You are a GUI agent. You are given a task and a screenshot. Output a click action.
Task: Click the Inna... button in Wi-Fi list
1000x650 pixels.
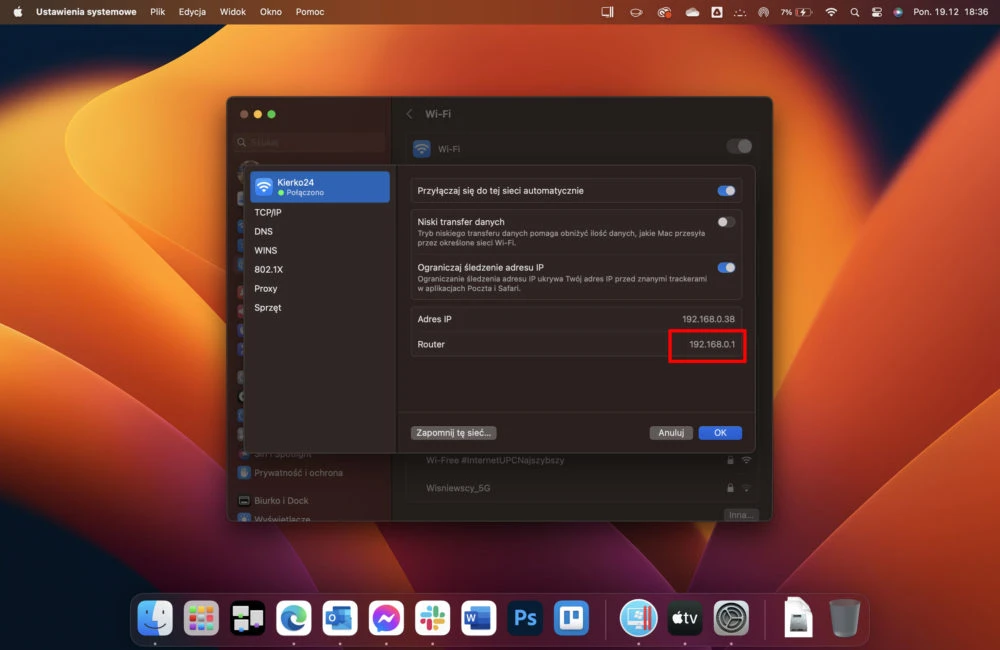click(741, 515)
